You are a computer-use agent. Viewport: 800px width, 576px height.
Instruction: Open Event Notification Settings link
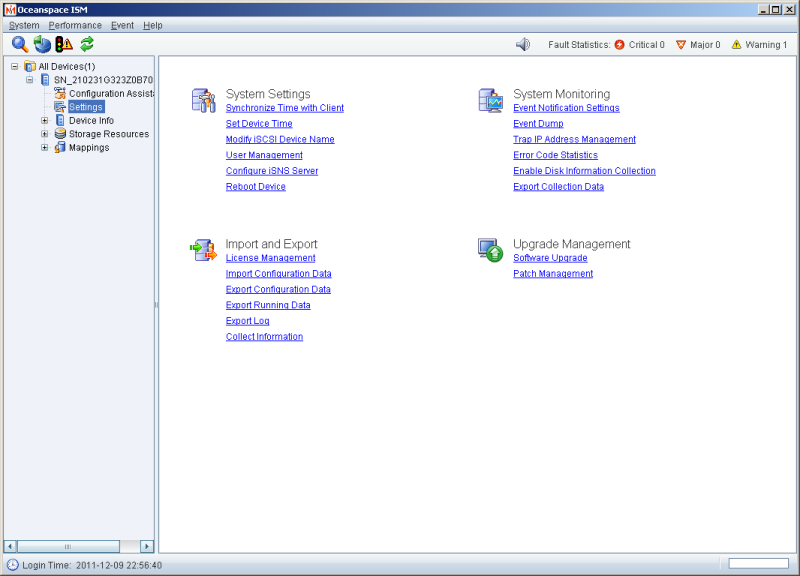click(566, 108)
